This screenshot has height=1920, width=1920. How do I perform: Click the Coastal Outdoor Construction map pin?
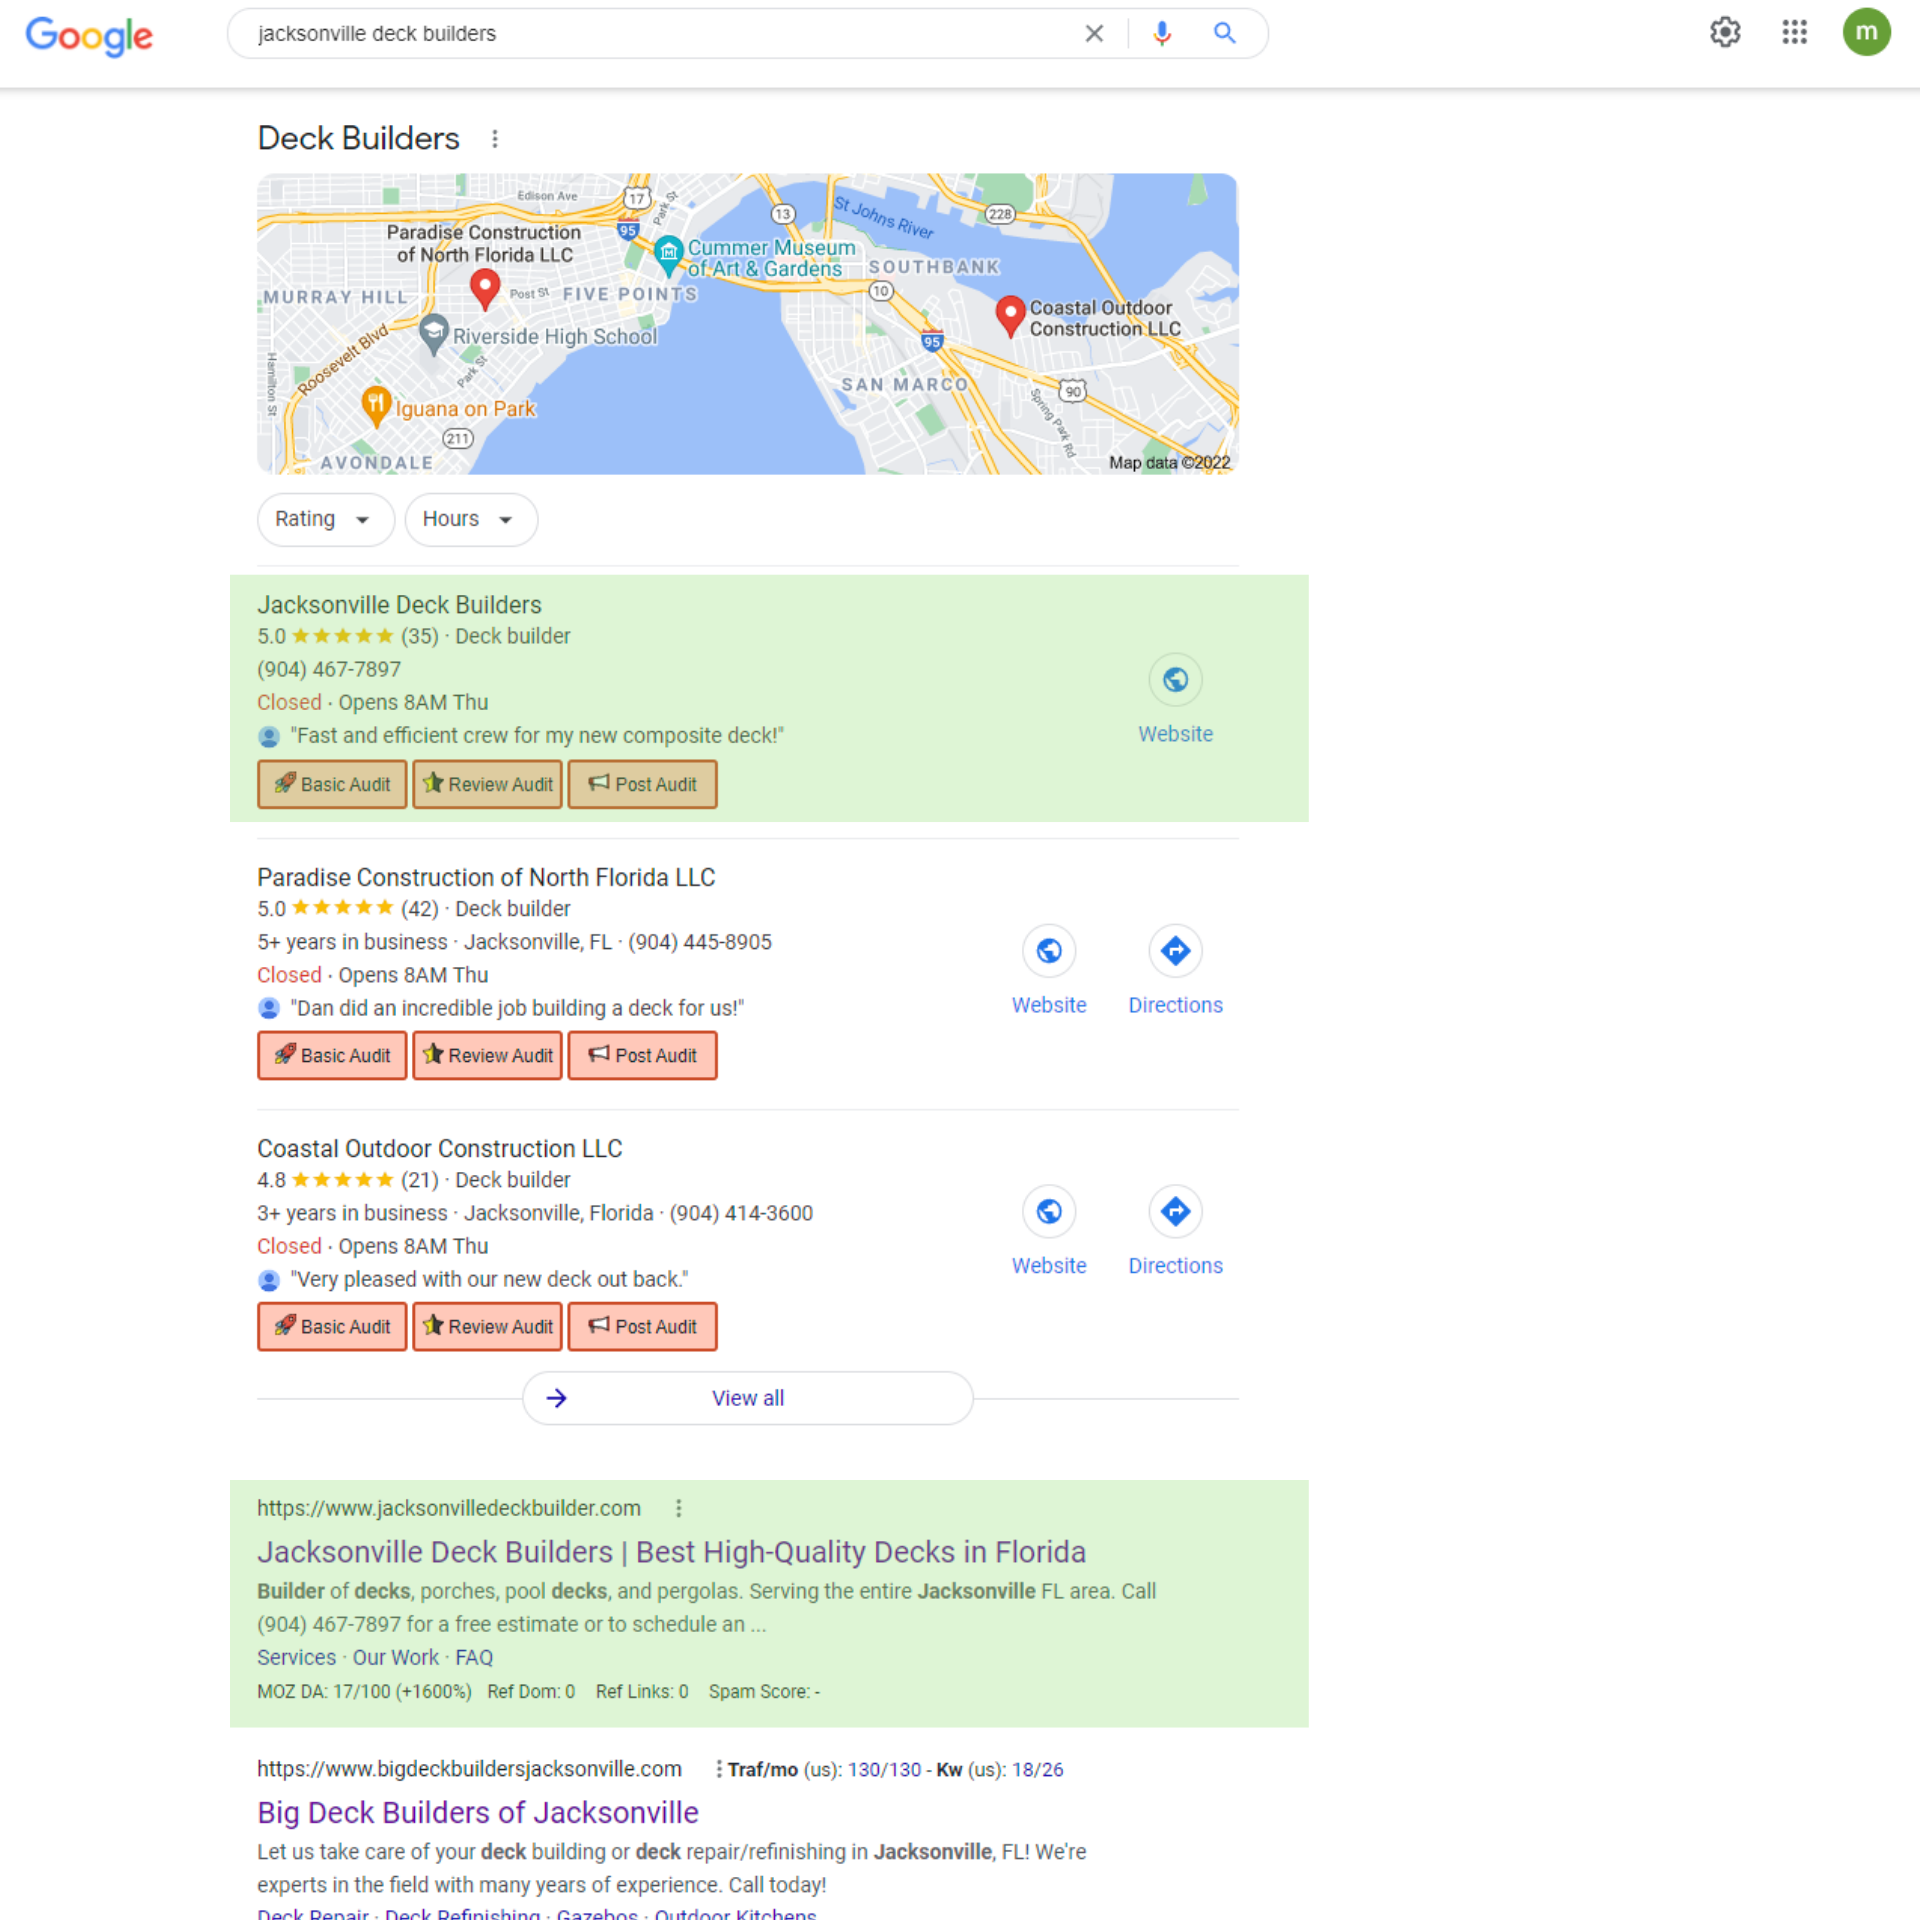click(1010, 316)
